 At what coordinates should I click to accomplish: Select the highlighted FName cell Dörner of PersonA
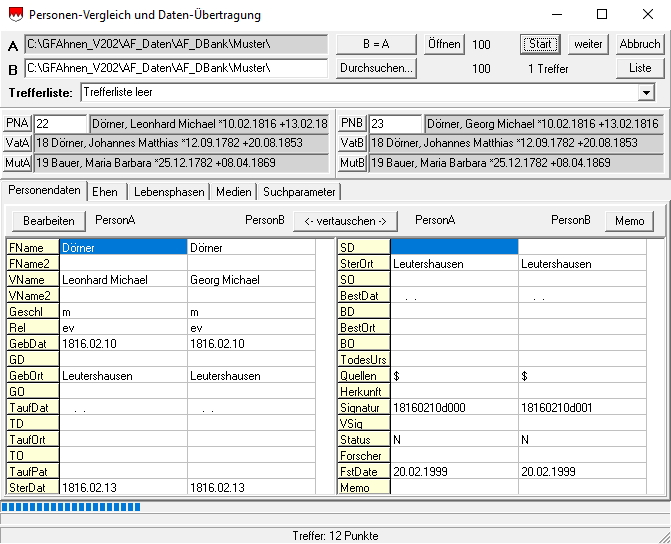pos(123,247)
